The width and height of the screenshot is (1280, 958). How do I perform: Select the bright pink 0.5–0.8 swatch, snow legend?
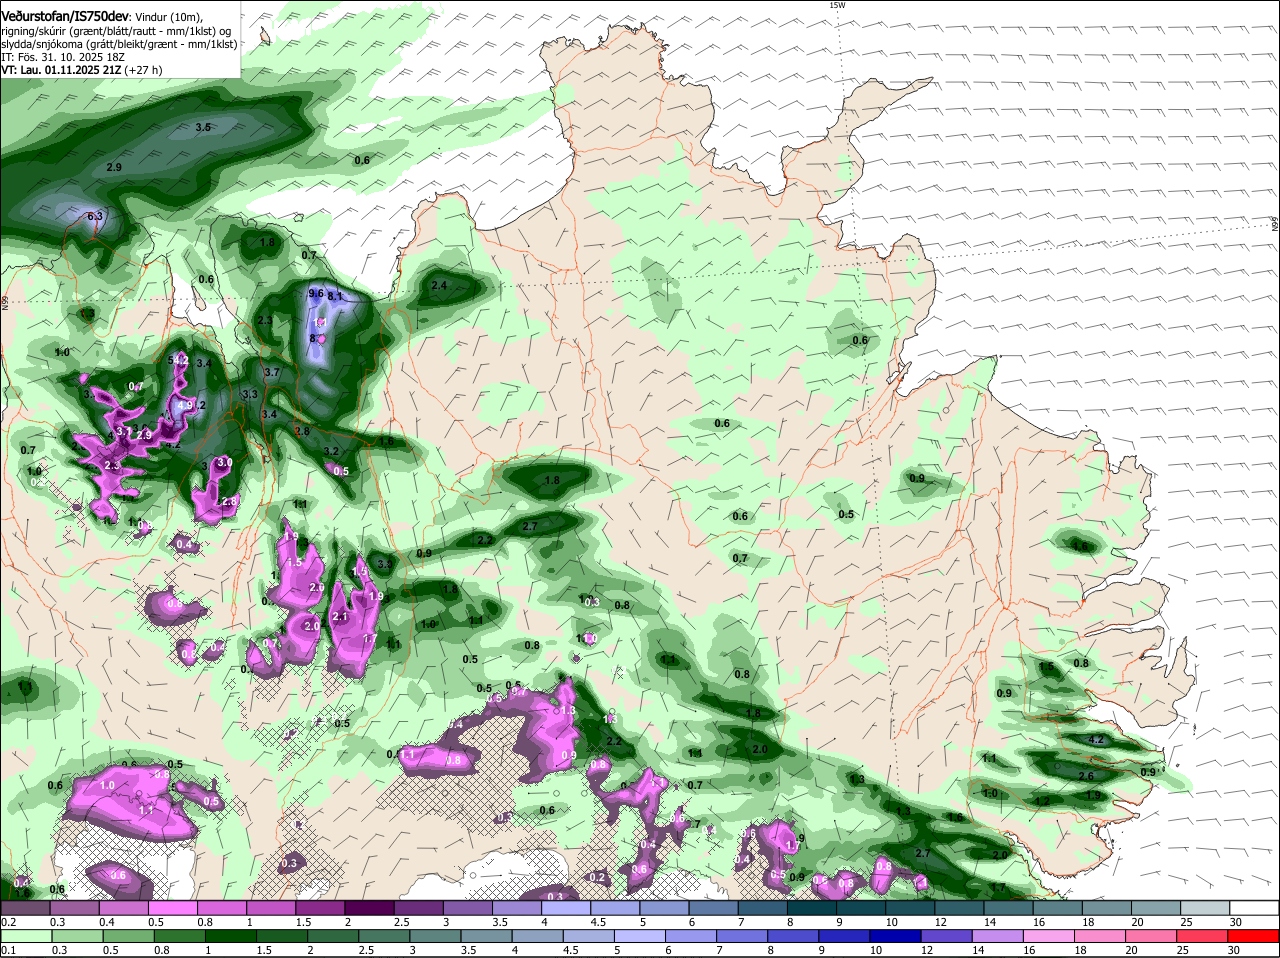tap(172, 908)
